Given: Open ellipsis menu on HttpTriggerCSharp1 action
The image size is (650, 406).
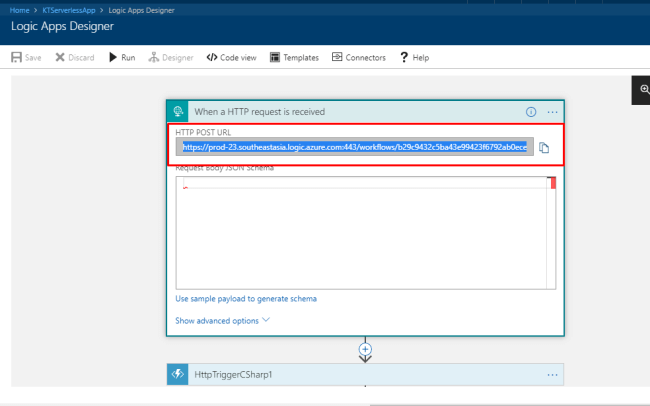Looking at the screenshot, I should point(552,374).
